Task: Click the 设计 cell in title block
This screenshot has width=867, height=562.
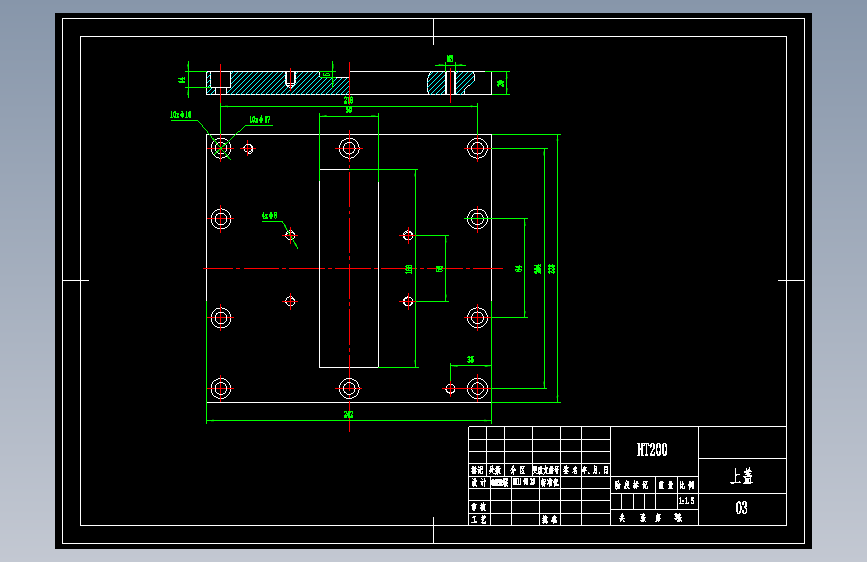Action: pos(479,482)
